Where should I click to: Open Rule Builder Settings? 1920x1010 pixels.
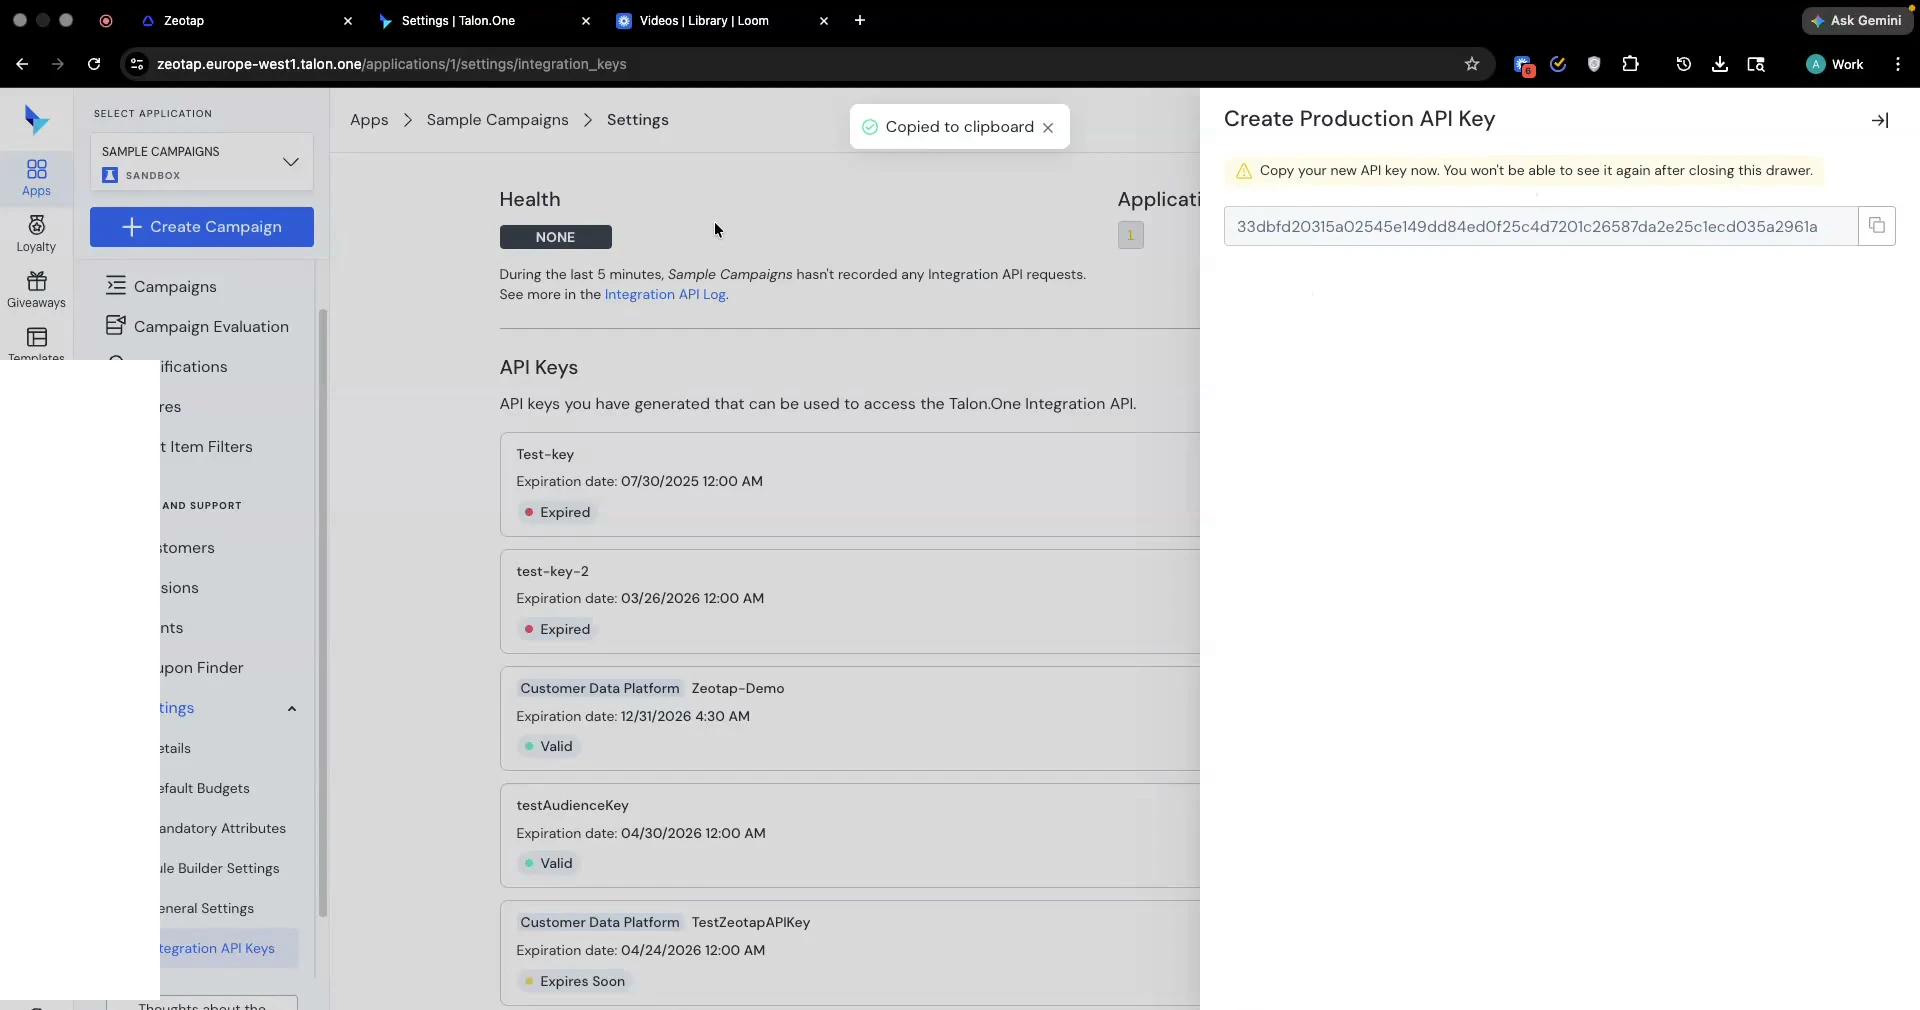(219, 868)
